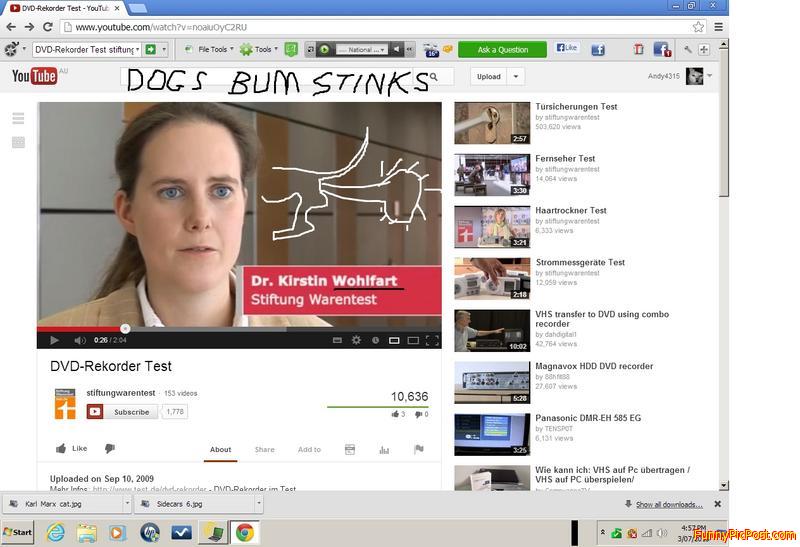Select the DVD-Rekorder Test browser tab
This screenshot has height=547, width=800.
(x=65, y=8)
